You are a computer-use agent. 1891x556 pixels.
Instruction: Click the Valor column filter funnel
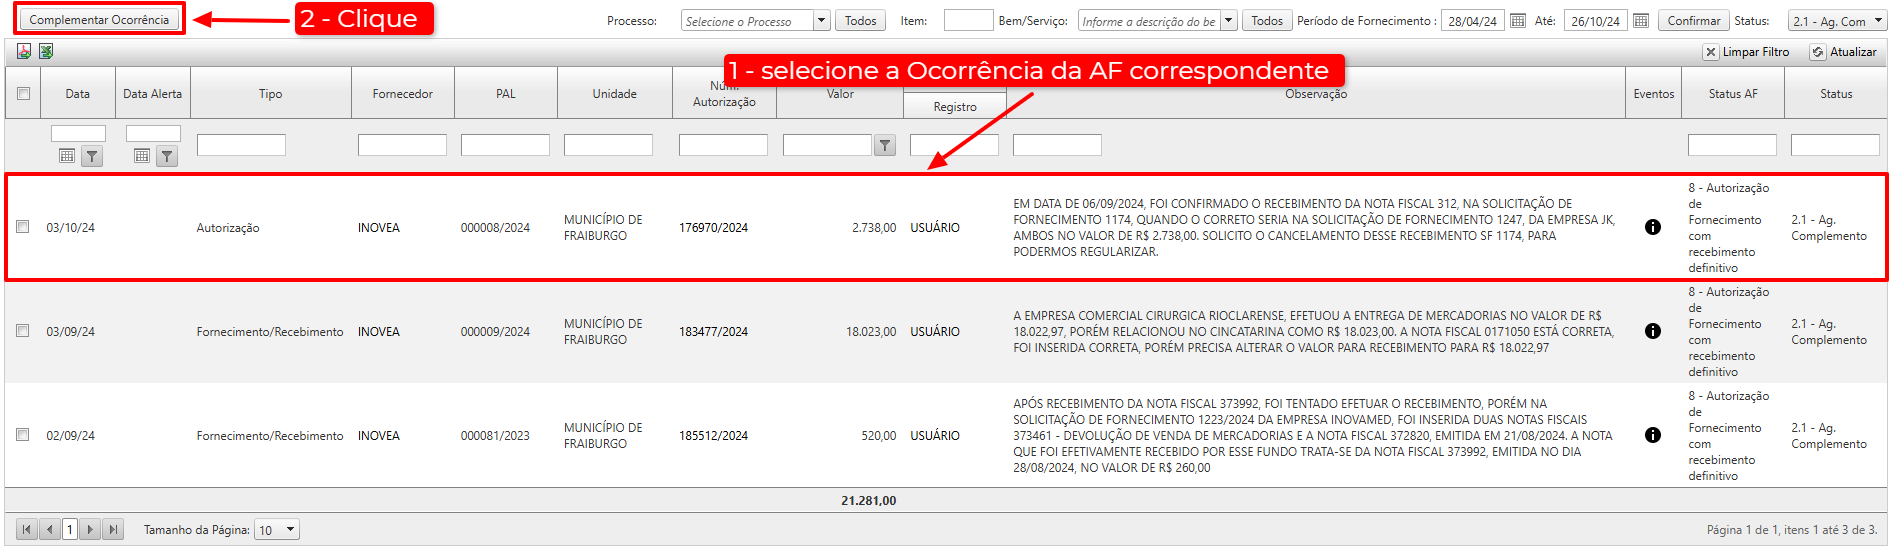click(x=885, y=146)
